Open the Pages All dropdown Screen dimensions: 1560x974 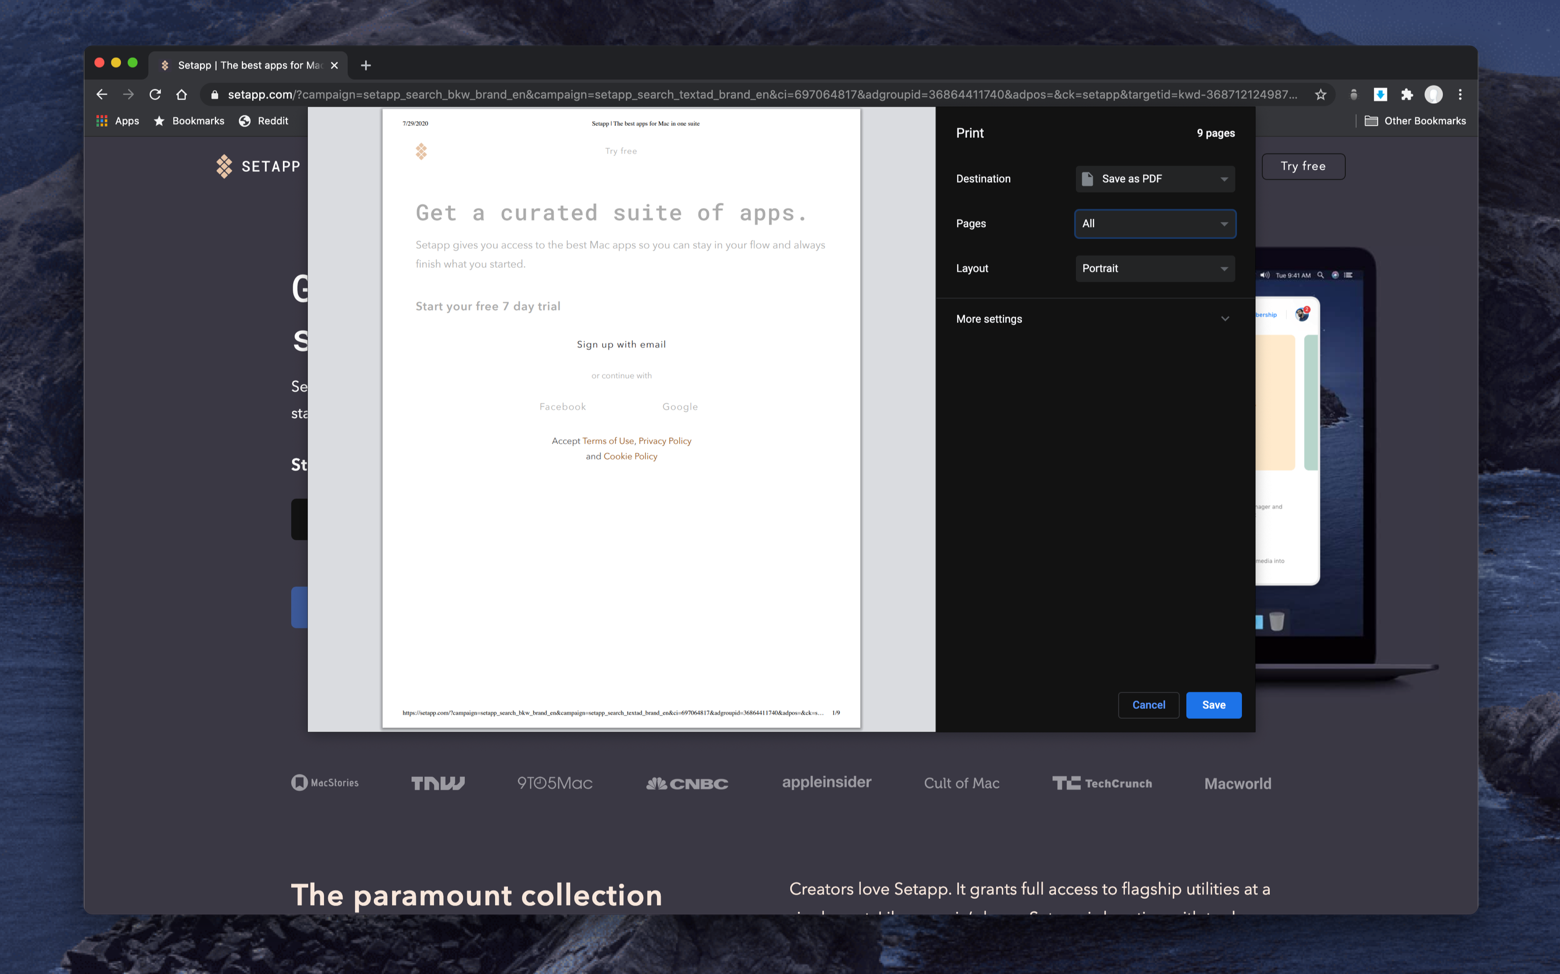click(x=1155, y=224)
